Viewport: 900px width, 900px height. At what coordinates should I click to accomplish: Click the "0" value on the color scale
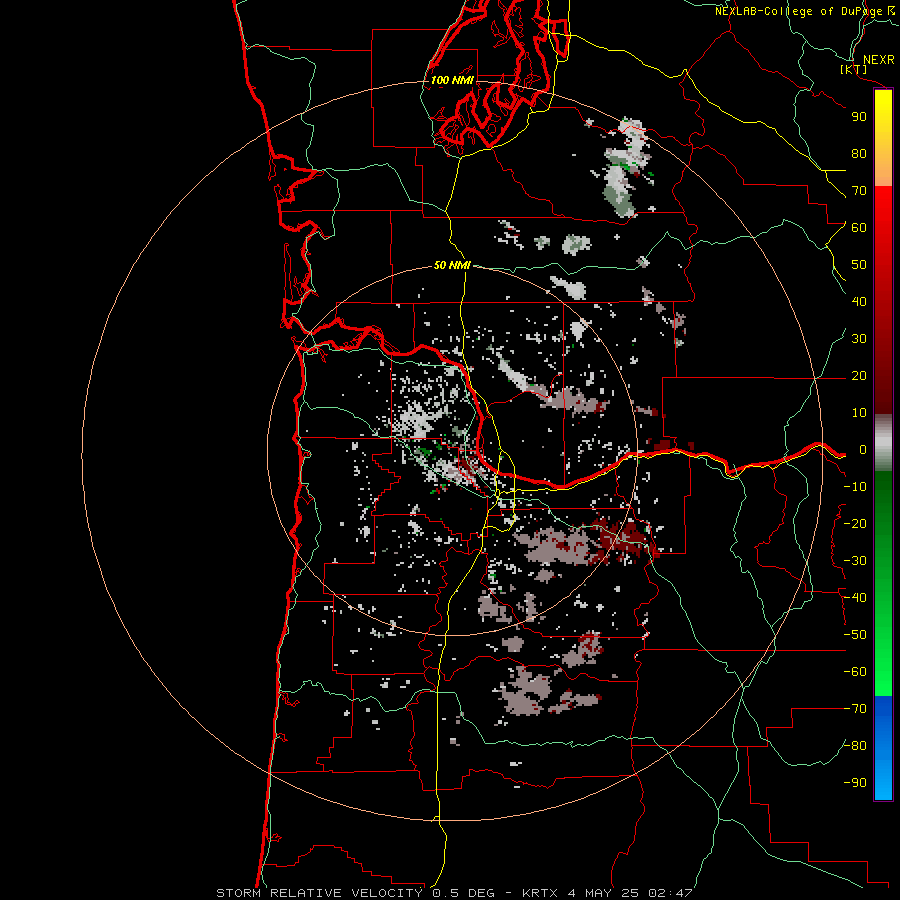click(x=863, y=450)
